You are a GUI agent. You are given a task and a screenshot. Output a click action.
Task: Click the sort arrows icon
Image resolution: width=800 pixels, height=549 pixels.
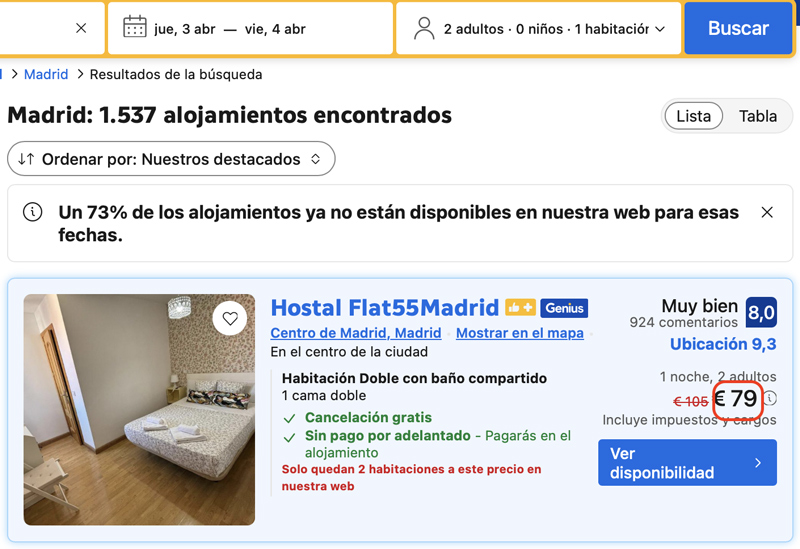click(26, 159)
